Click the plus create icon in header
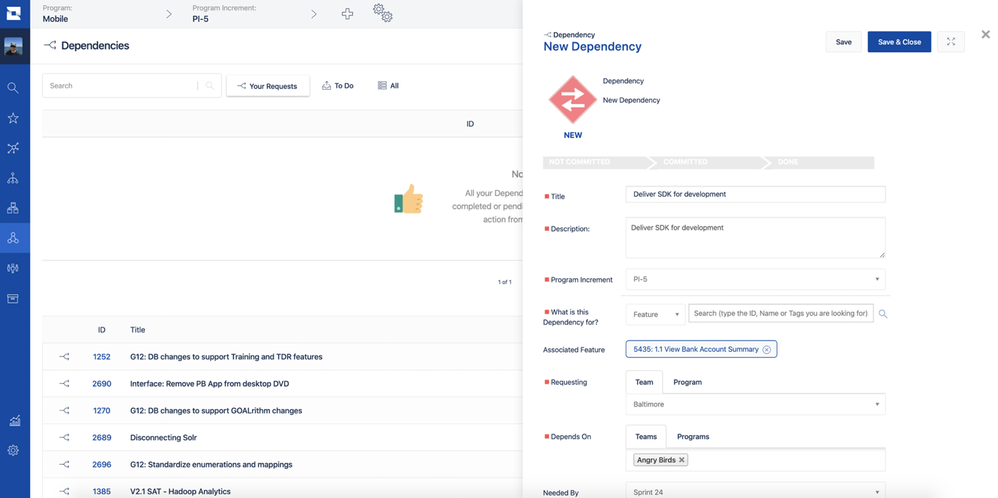Image resolution: width=998 pixels, height=498 pixels. [x=348, y=14]
